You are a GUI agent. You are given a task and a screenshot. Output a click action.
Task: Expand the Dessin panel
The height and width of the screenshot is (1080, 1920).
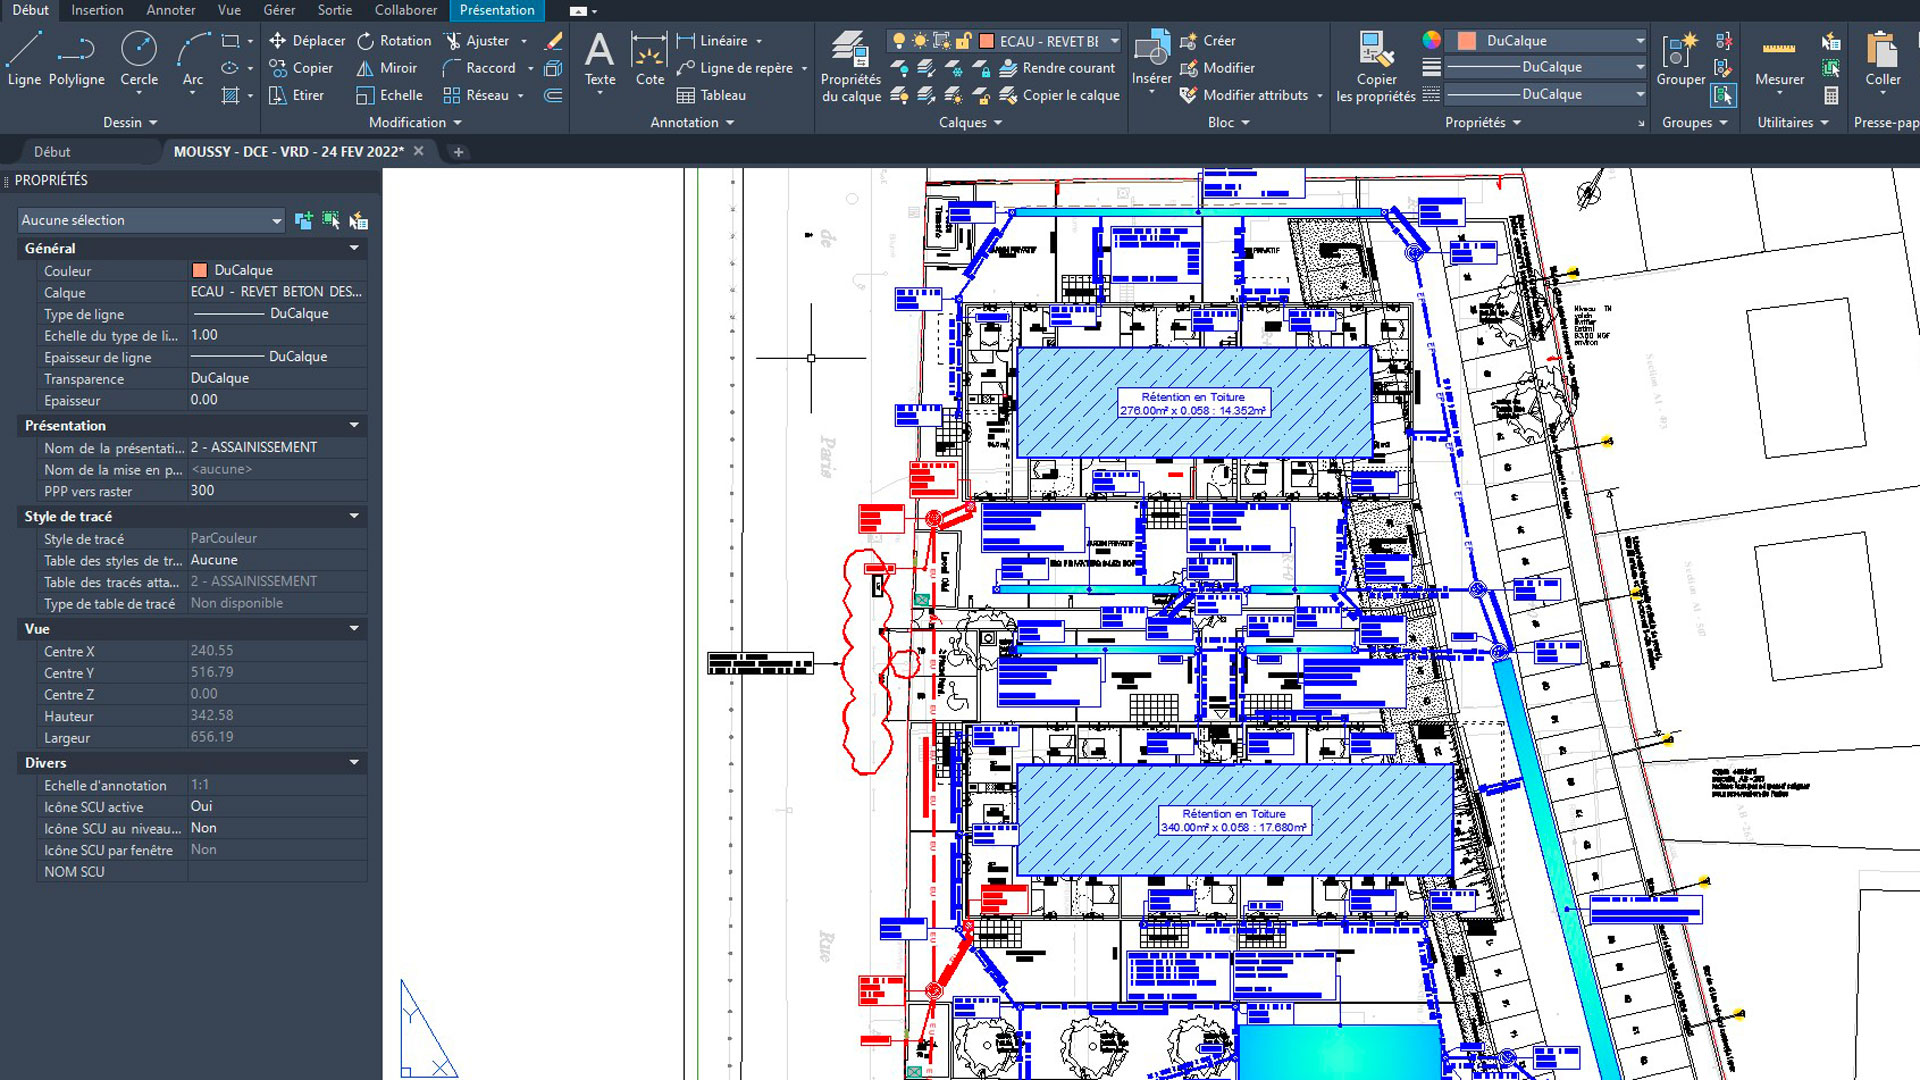coord(130,122)
